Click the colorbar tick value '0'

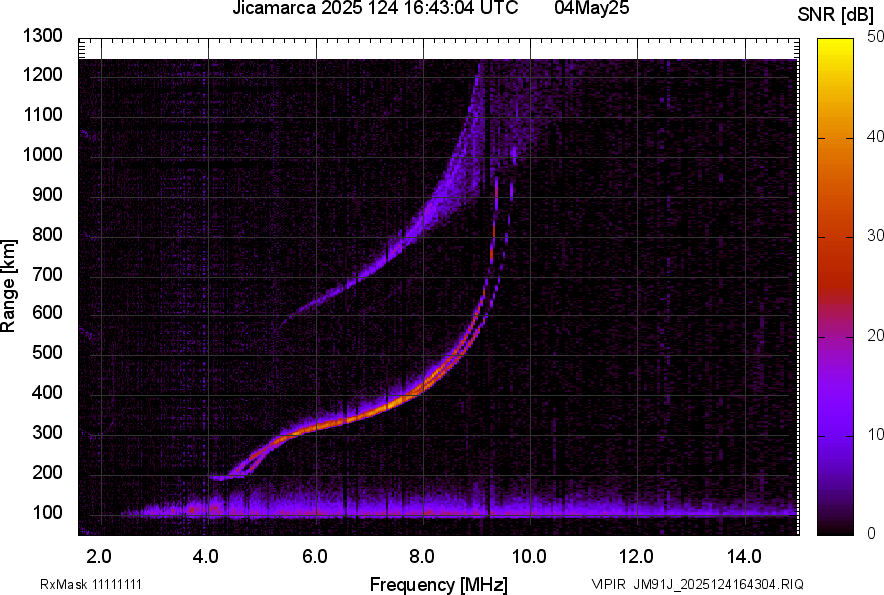(x=872, y=533)
